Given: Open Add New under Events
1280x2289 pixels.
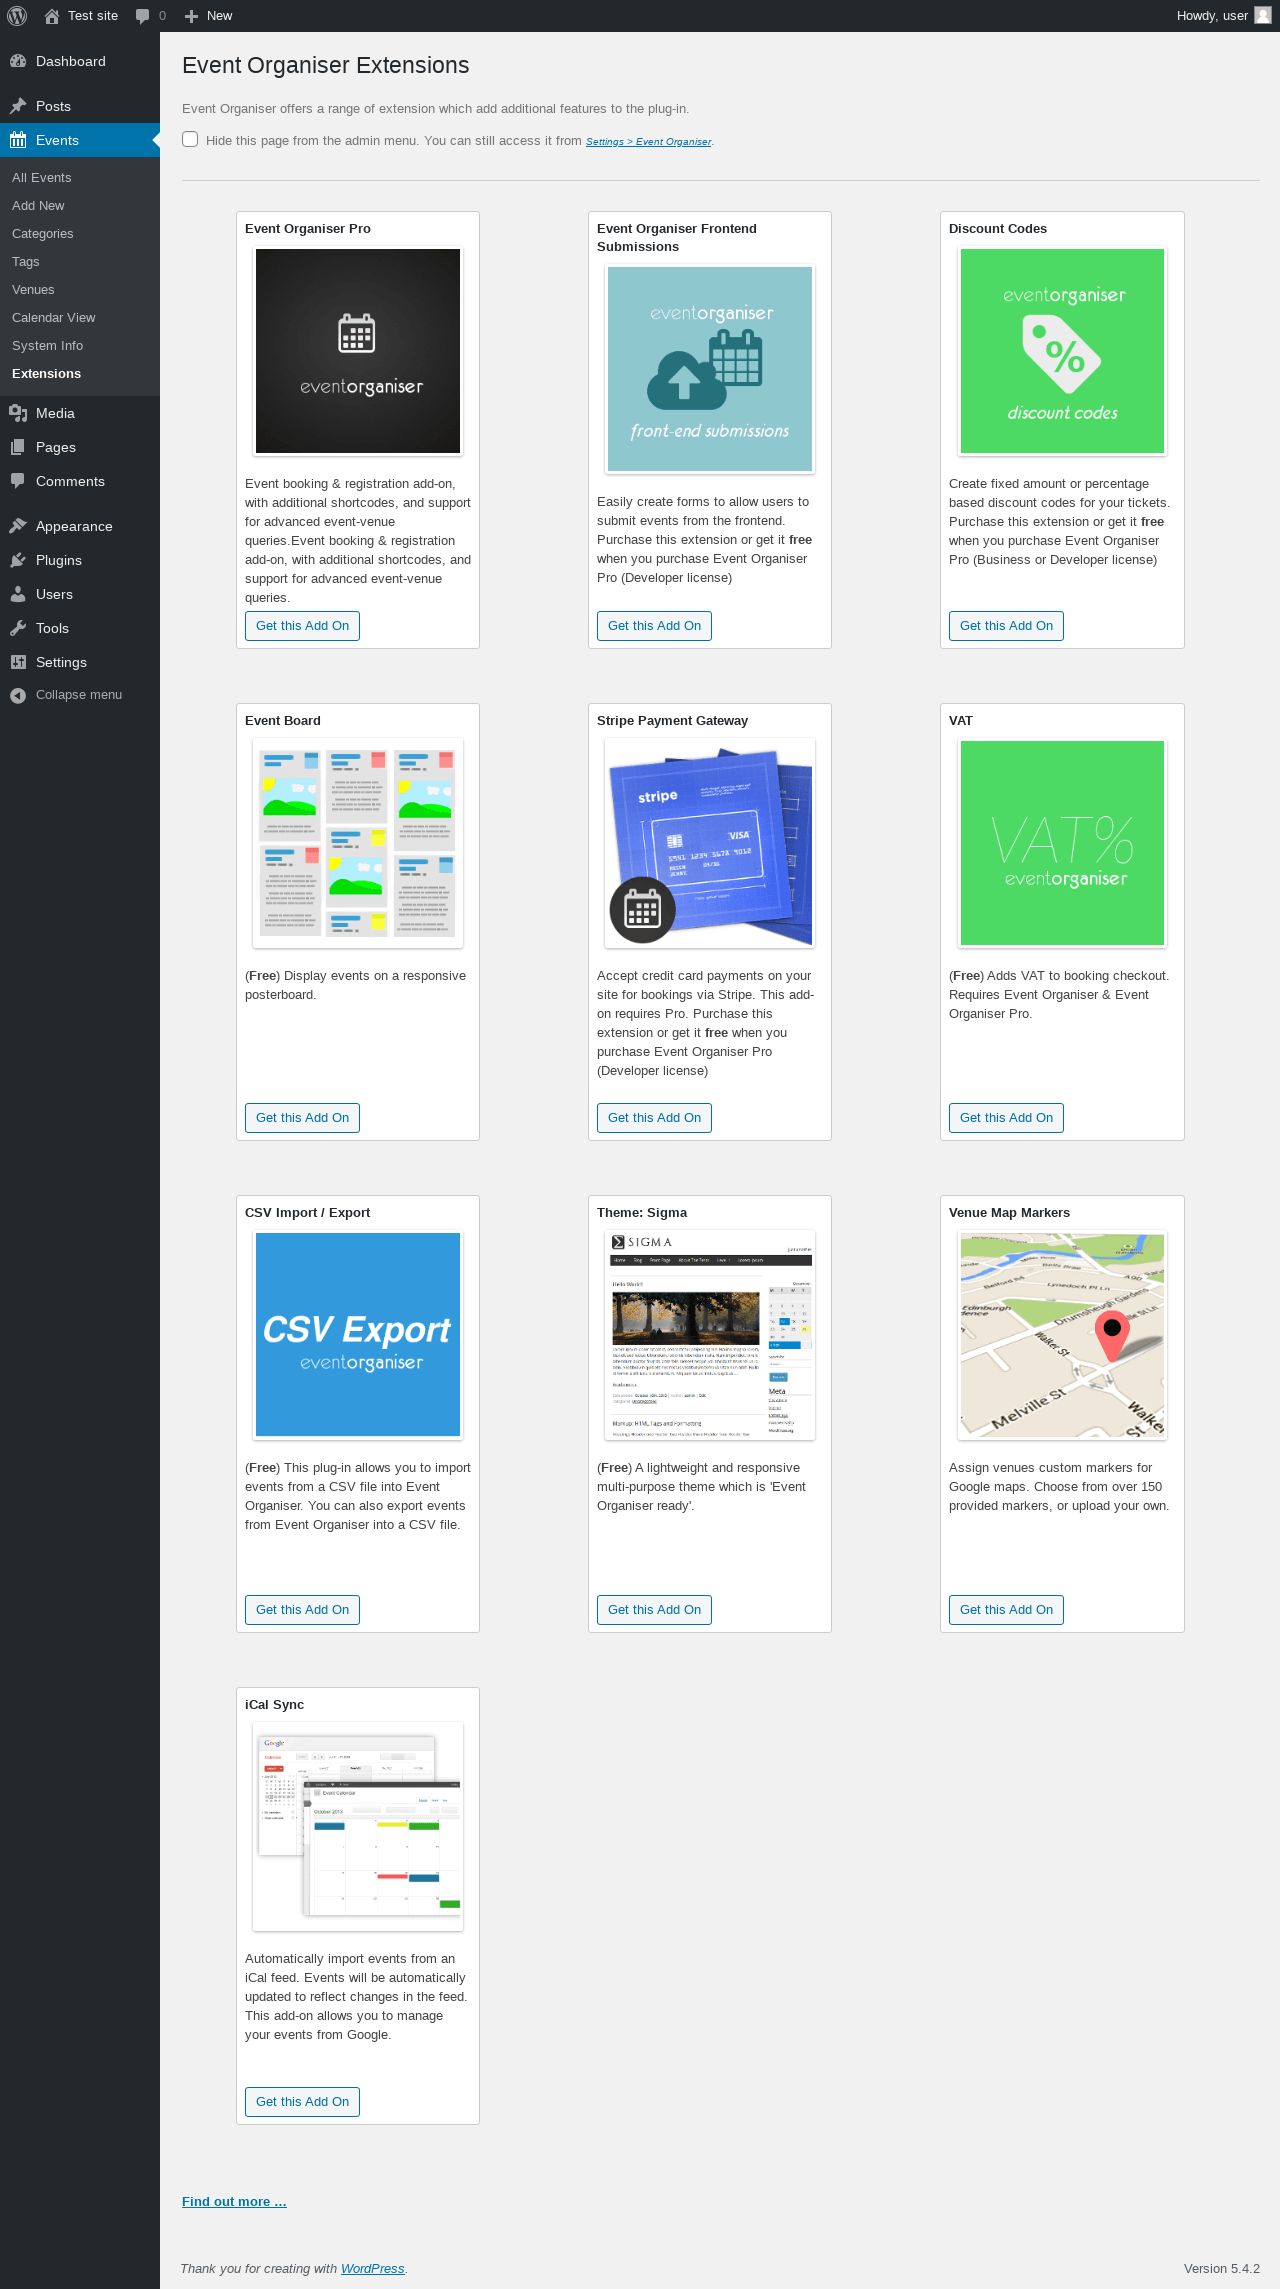Looking at the screenshot, I should point(38,206).
